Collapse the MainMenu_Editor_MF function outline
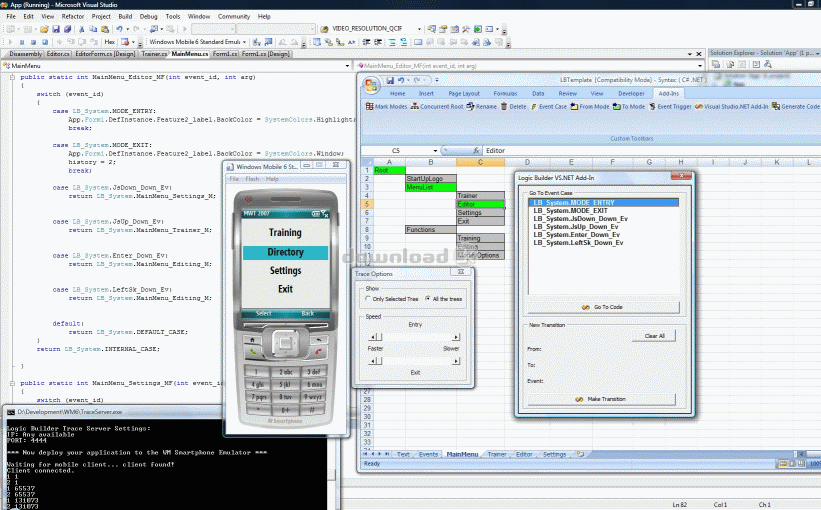 12,77
